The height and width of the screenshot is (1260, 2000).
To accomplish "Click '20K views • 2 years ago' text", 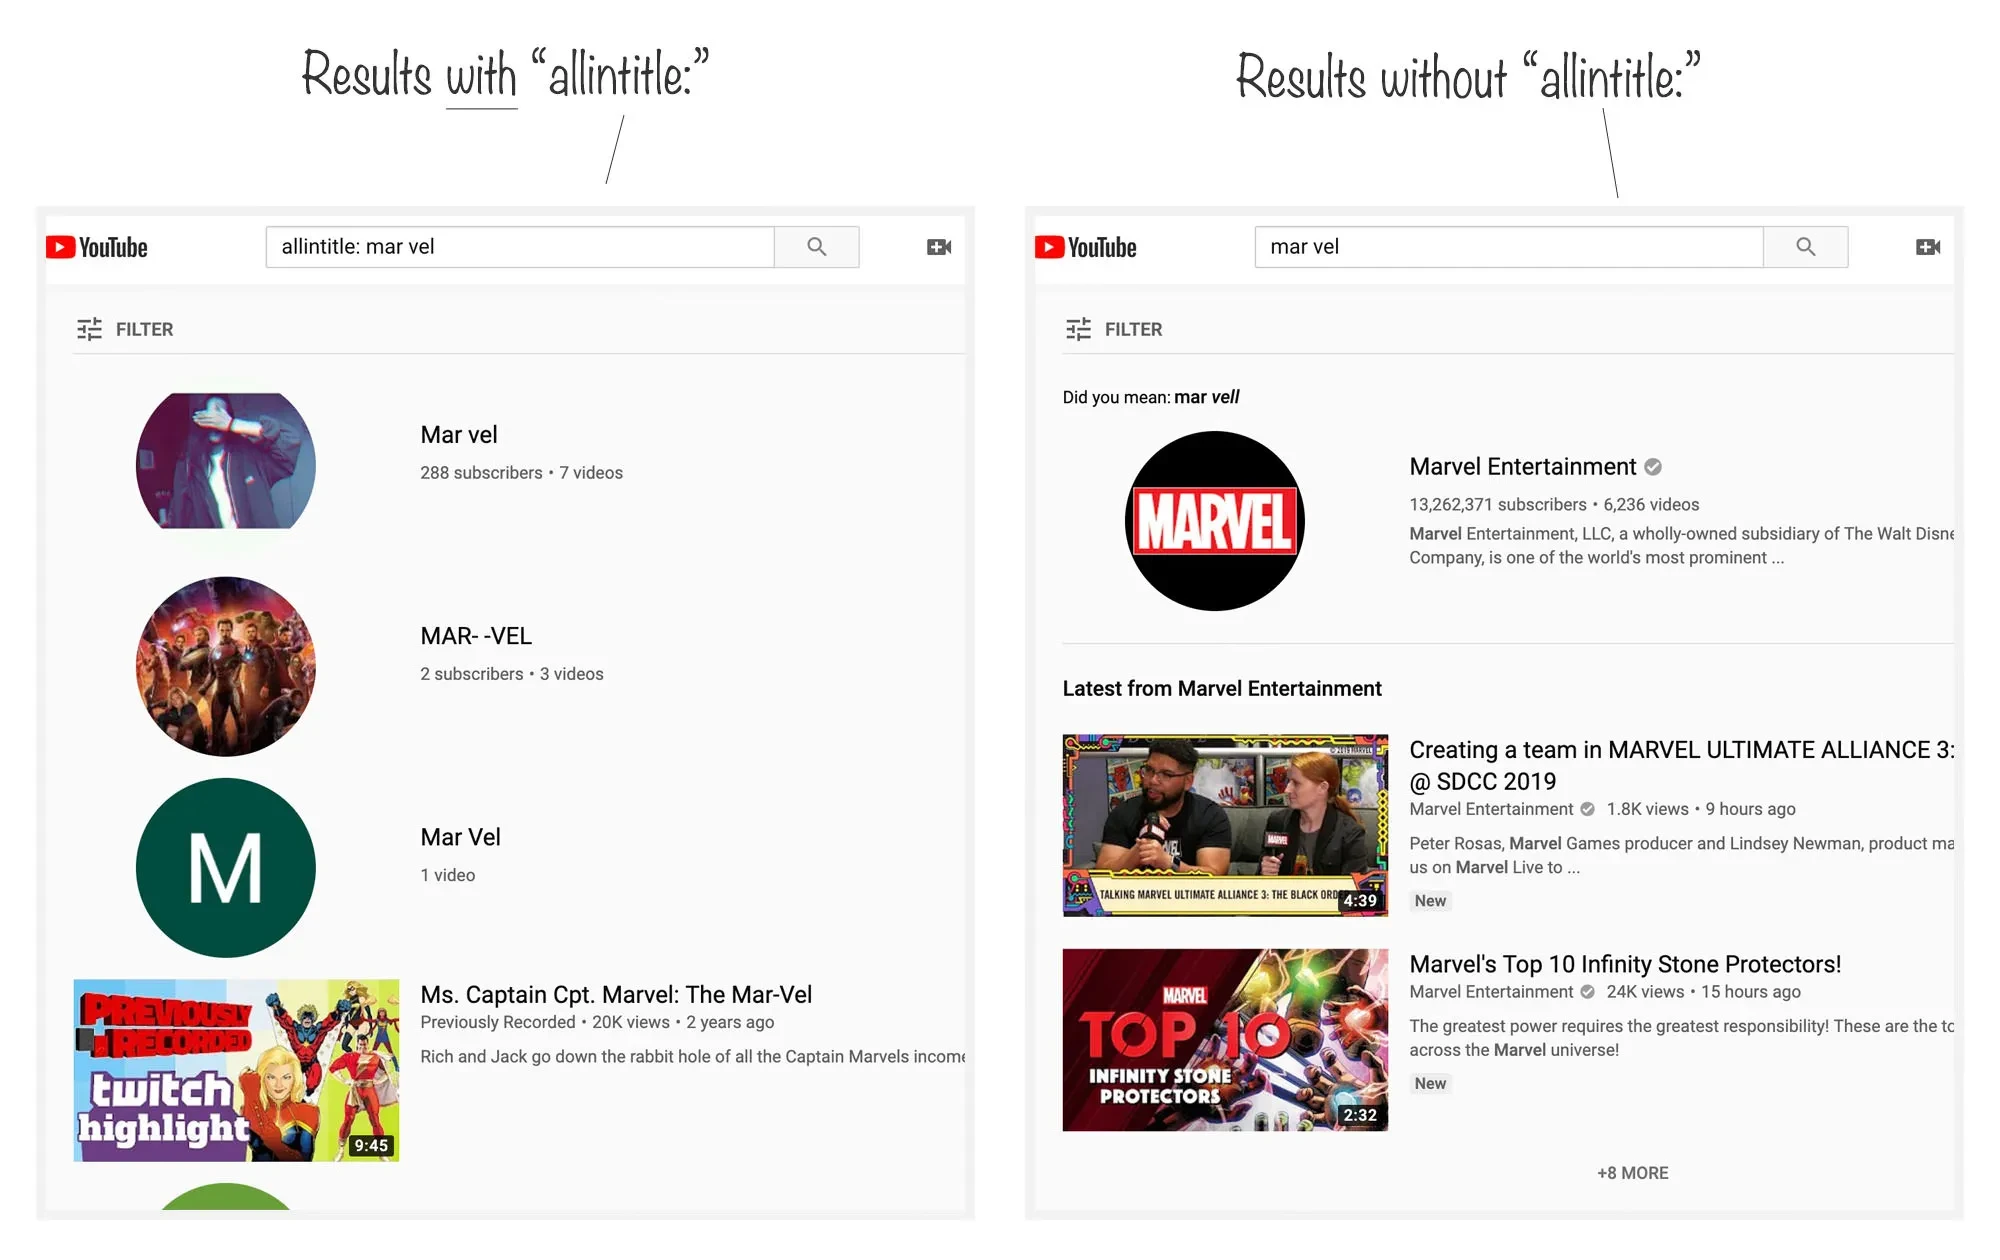I will pos(683,1022).
